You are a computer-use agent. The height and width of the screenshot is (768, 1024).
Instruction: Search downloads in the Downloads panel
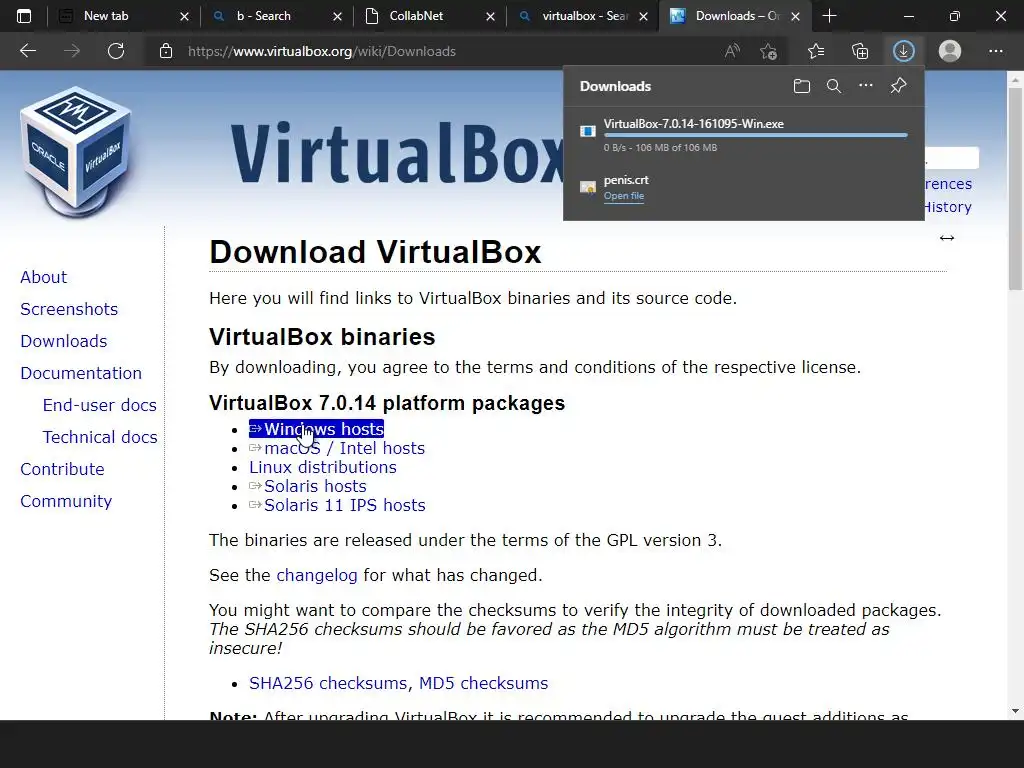click(x=834, y=86)
